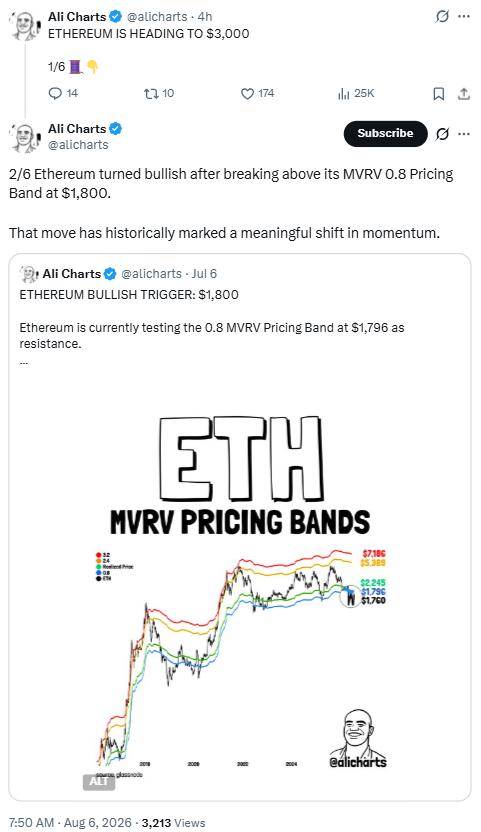Click Ali Charts avatar on second tweet

(24, 137)
